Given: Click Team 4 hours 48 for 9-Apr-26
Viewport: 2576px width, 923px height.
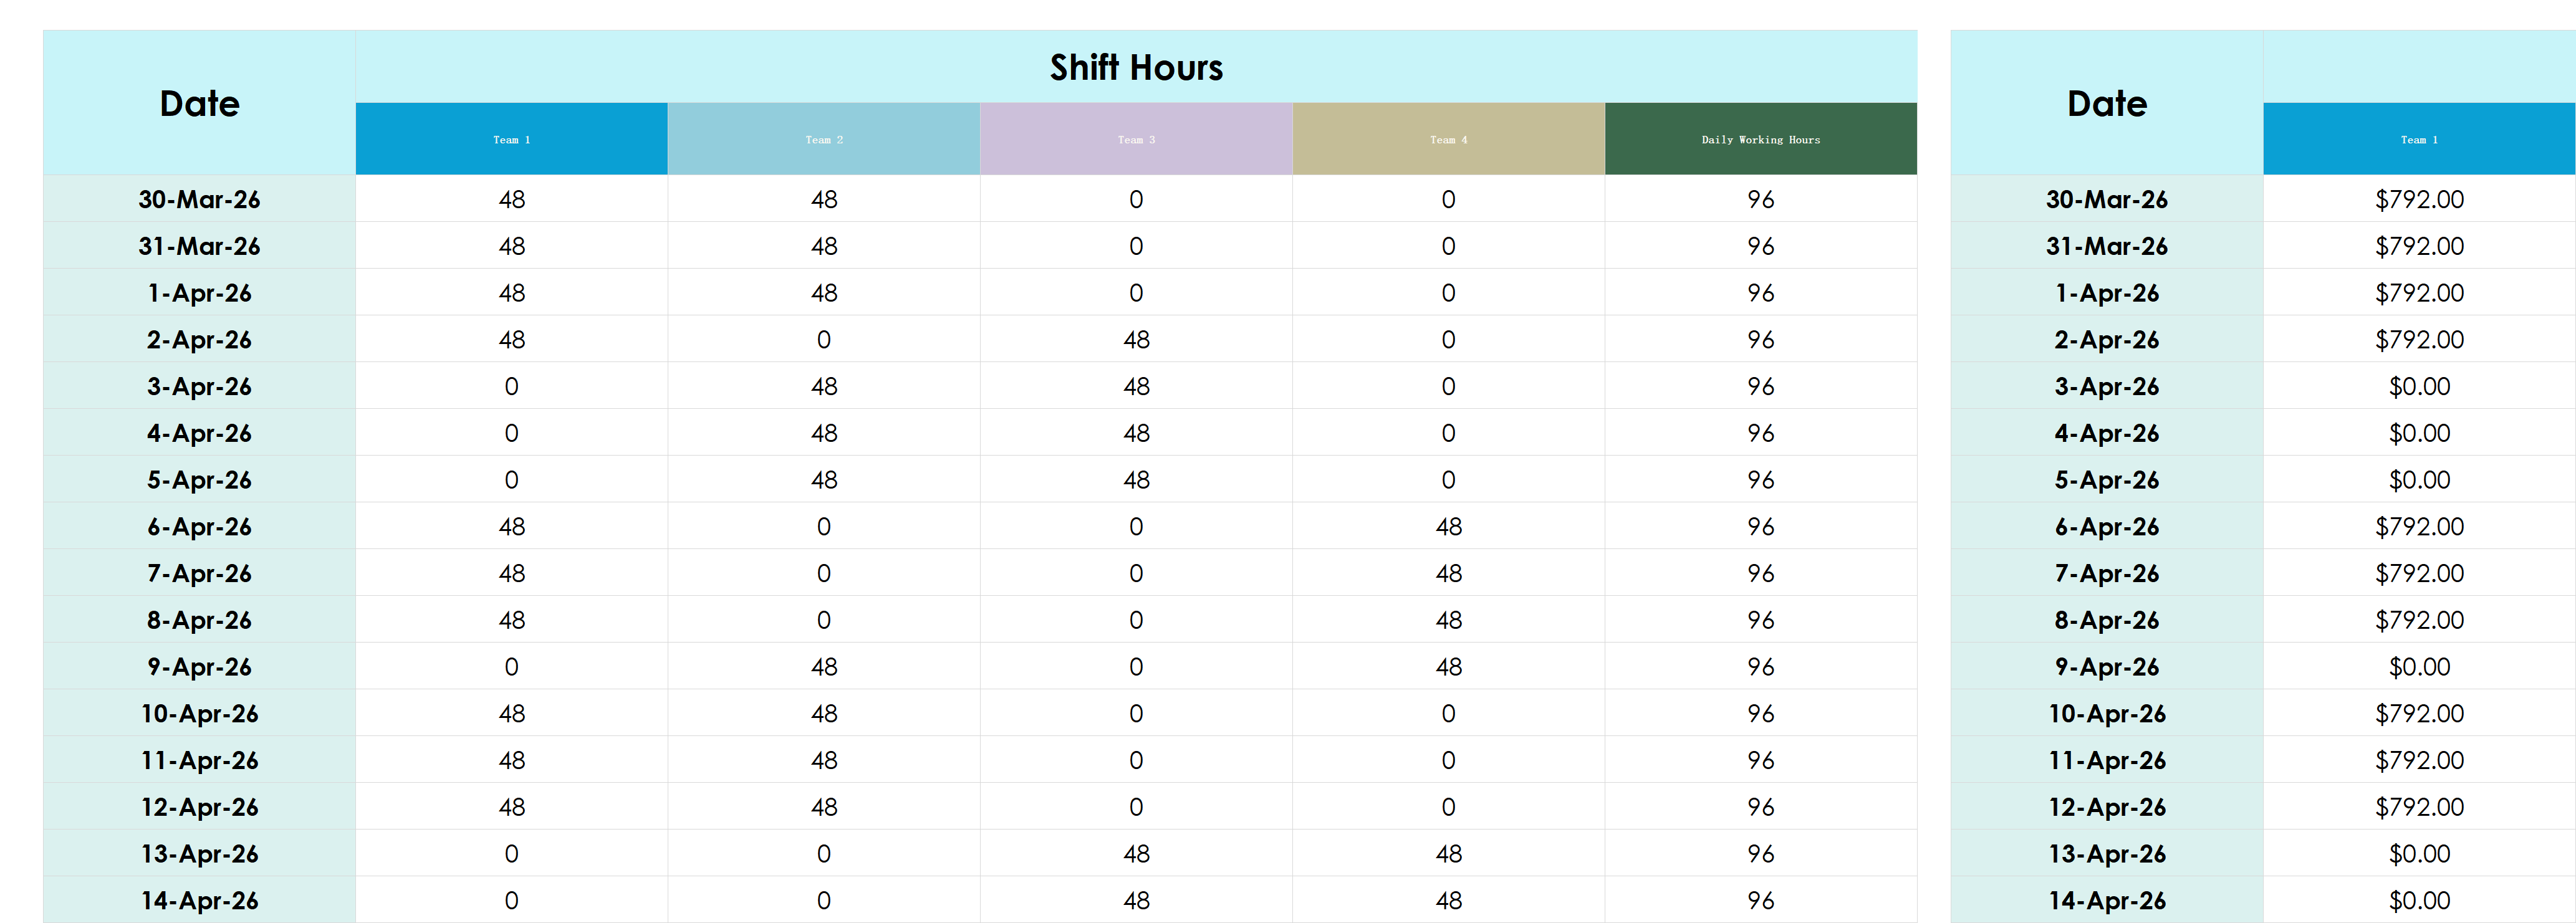Looking at the screenshot, I should (1448, 667).
